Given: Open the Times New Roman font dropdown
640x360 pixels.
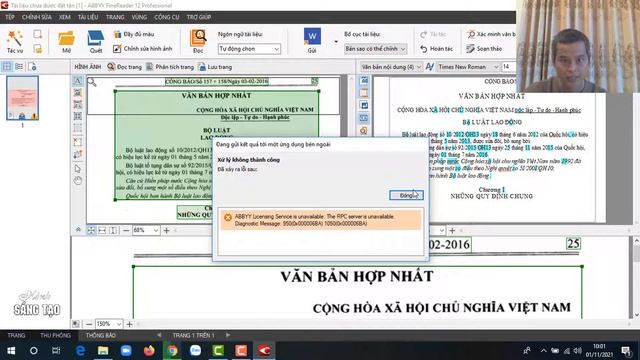Looking at the screenshot, I should (469, 67).
